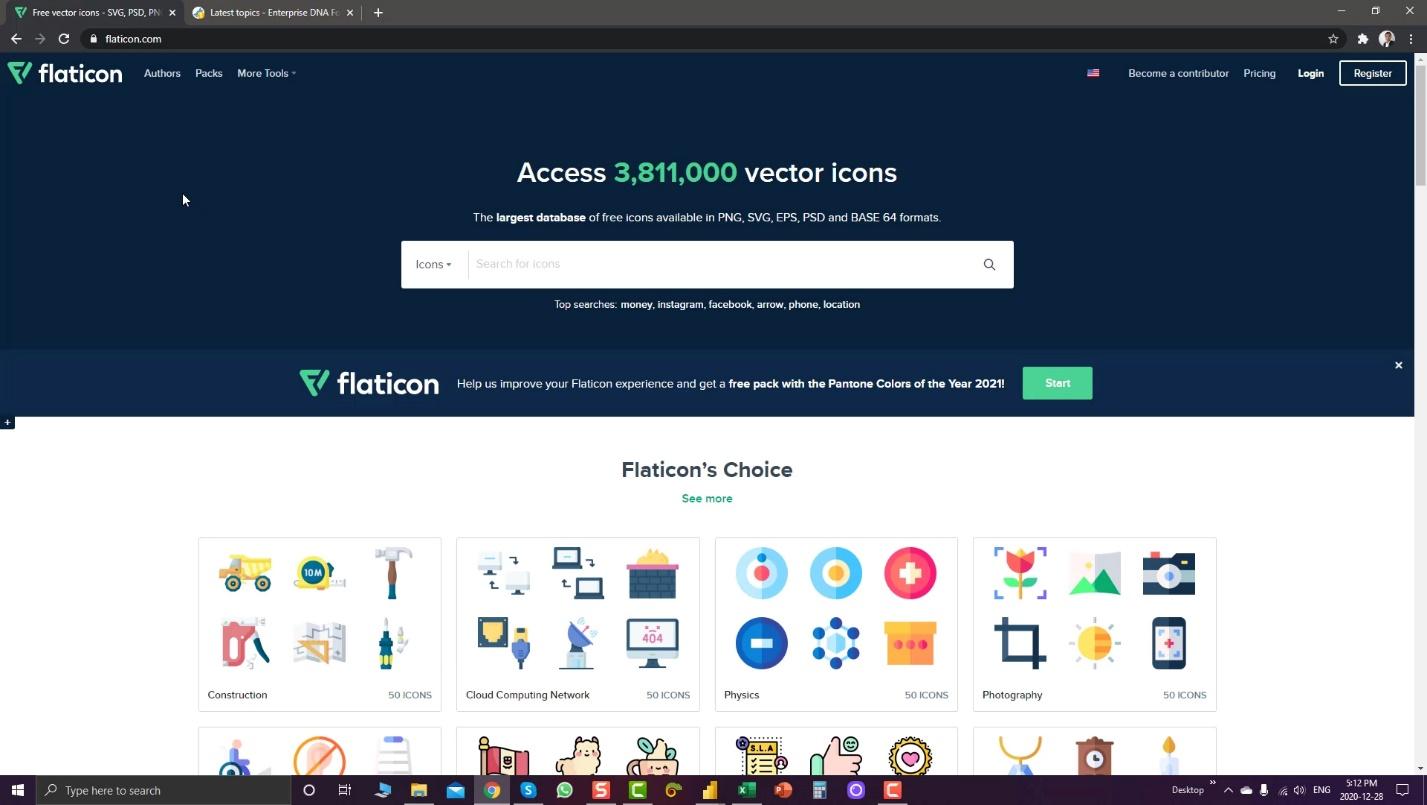The height and width of the screenshot is (805, 1427).
Task: Open Cloud Computing Network pack title
Action: 528,695
